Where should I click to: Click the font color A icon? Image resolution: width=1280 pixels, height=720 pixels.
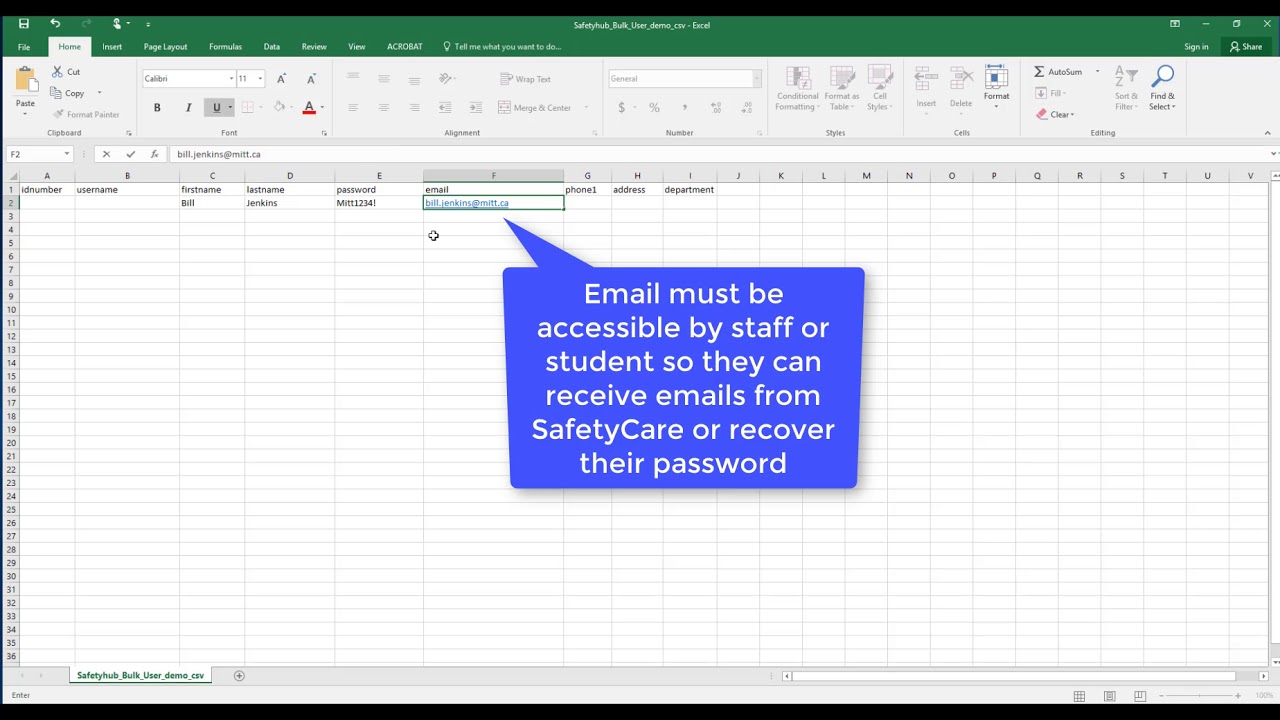[x=309, y=107]
